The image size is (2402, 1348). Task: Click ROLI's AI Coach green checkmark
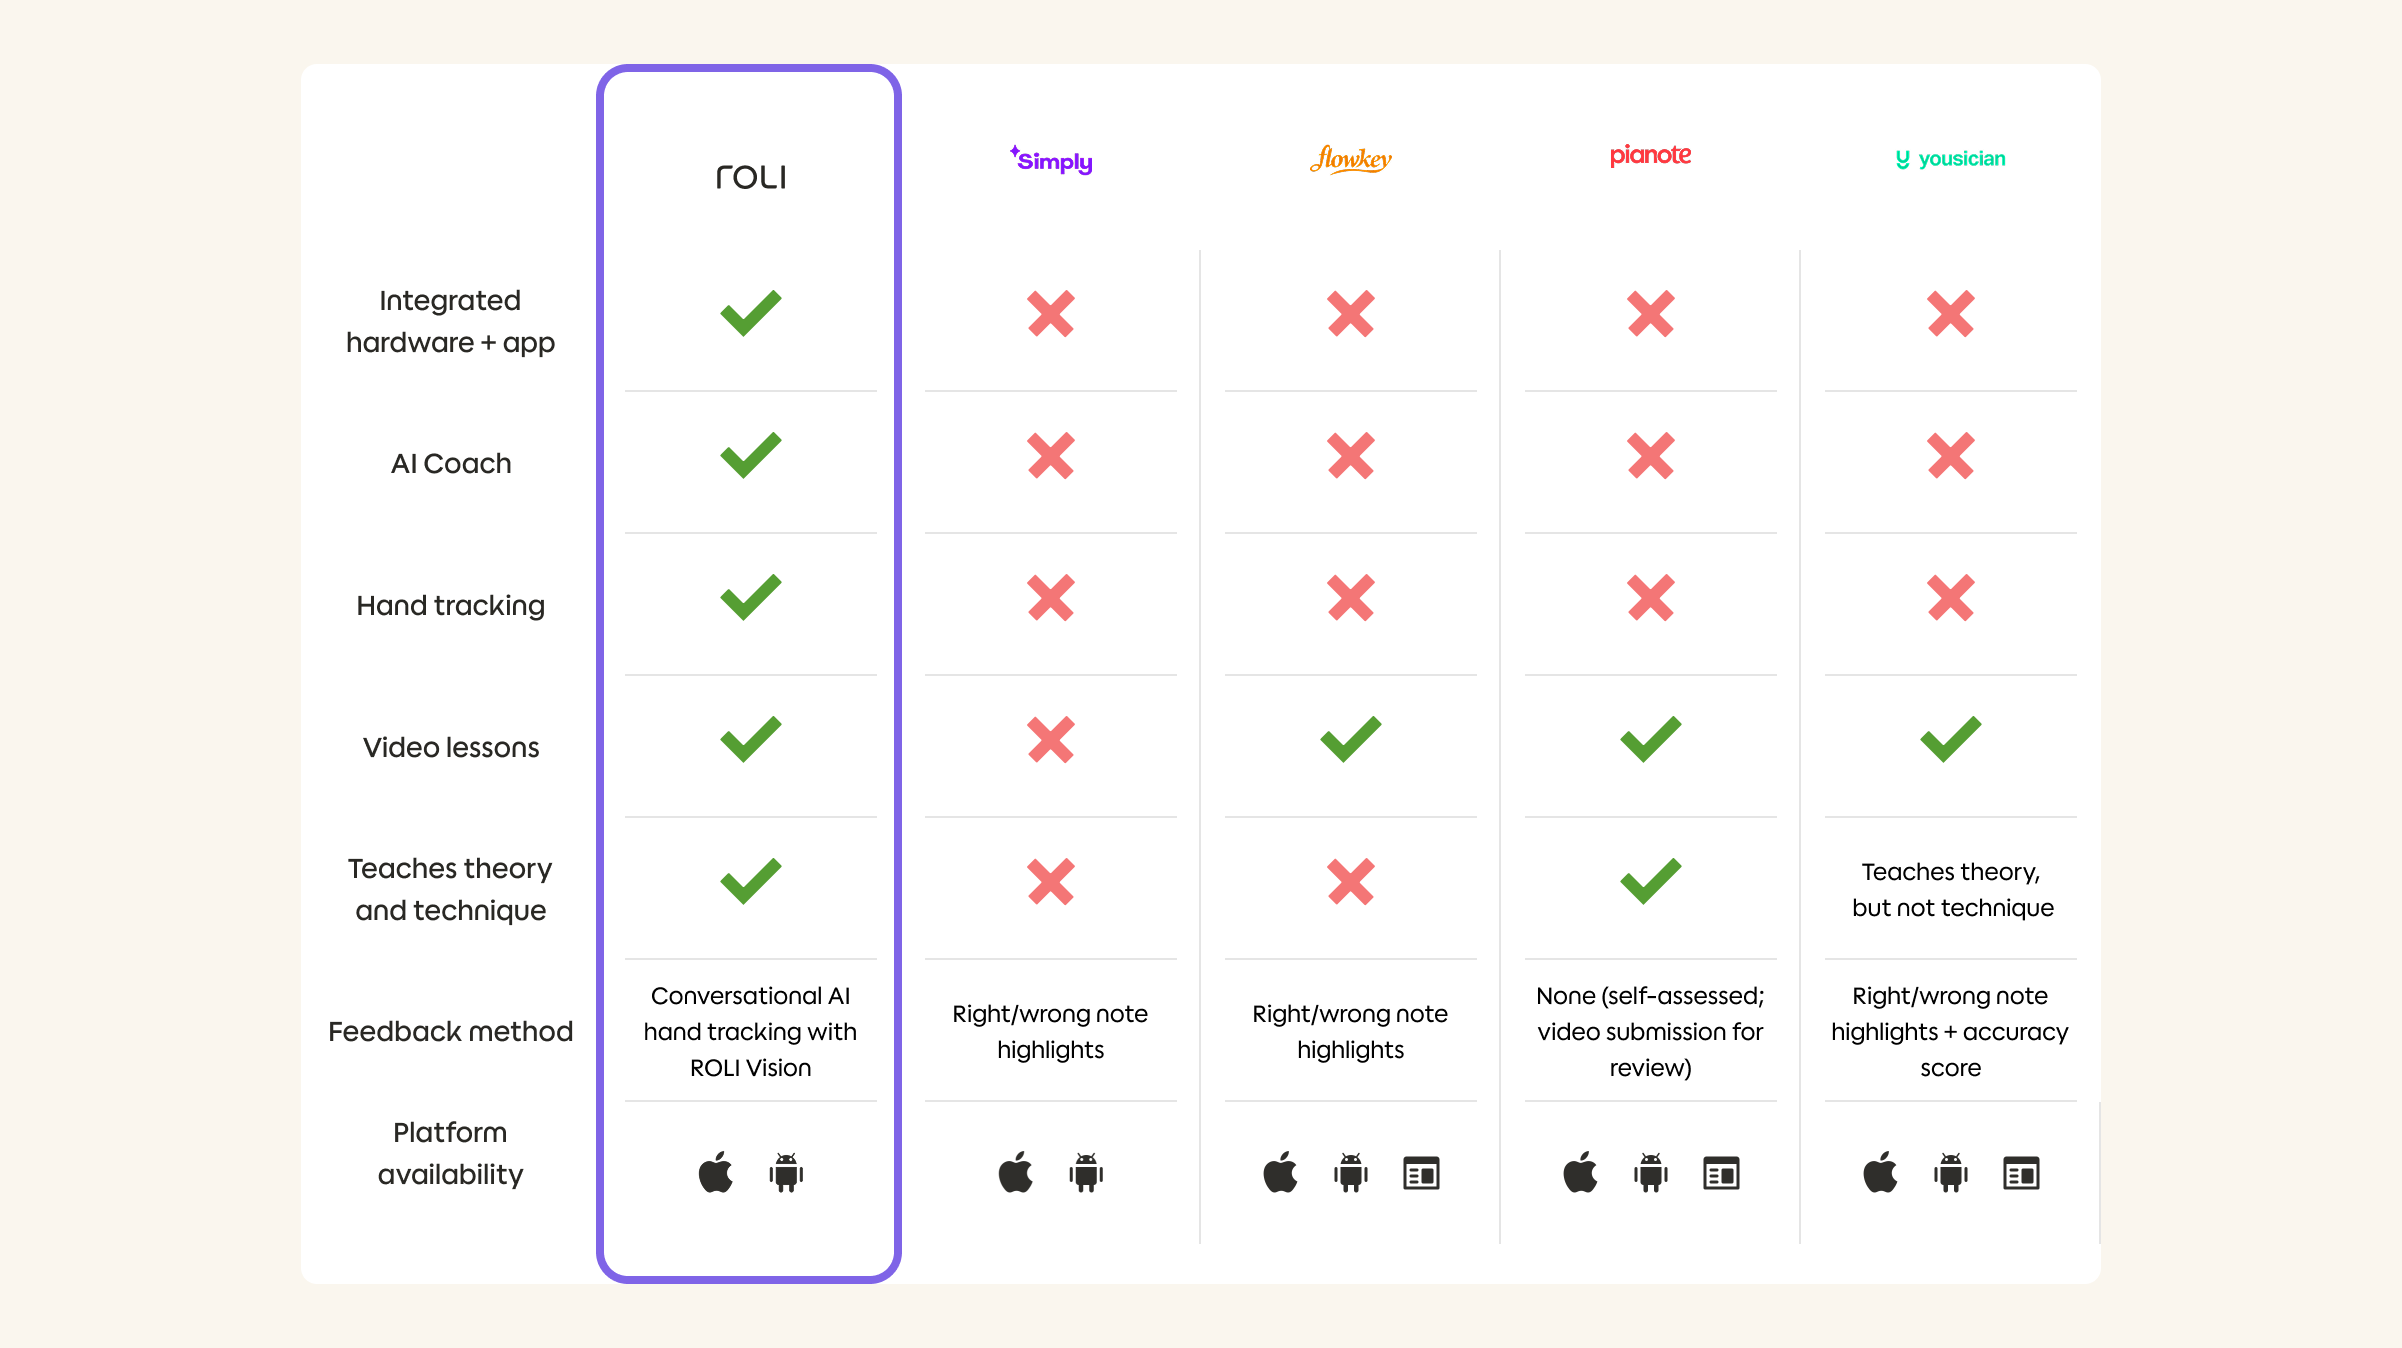[x=750, y=455]
